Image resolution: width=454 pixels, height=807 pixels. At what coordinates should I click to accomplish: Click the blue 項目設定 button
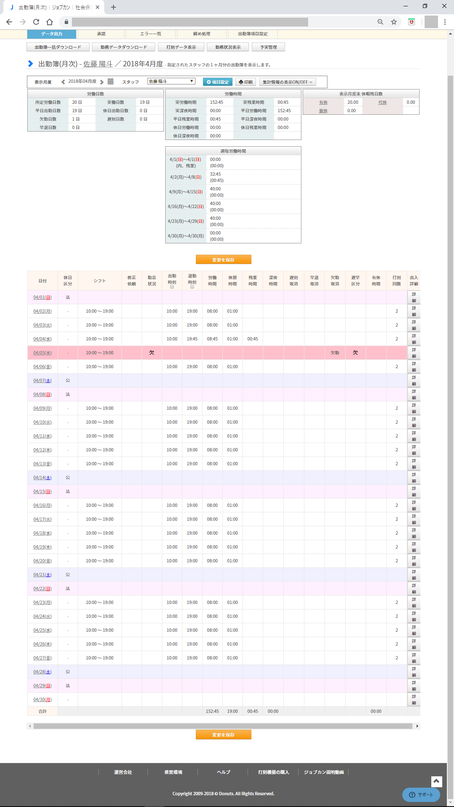coord(218,82)
